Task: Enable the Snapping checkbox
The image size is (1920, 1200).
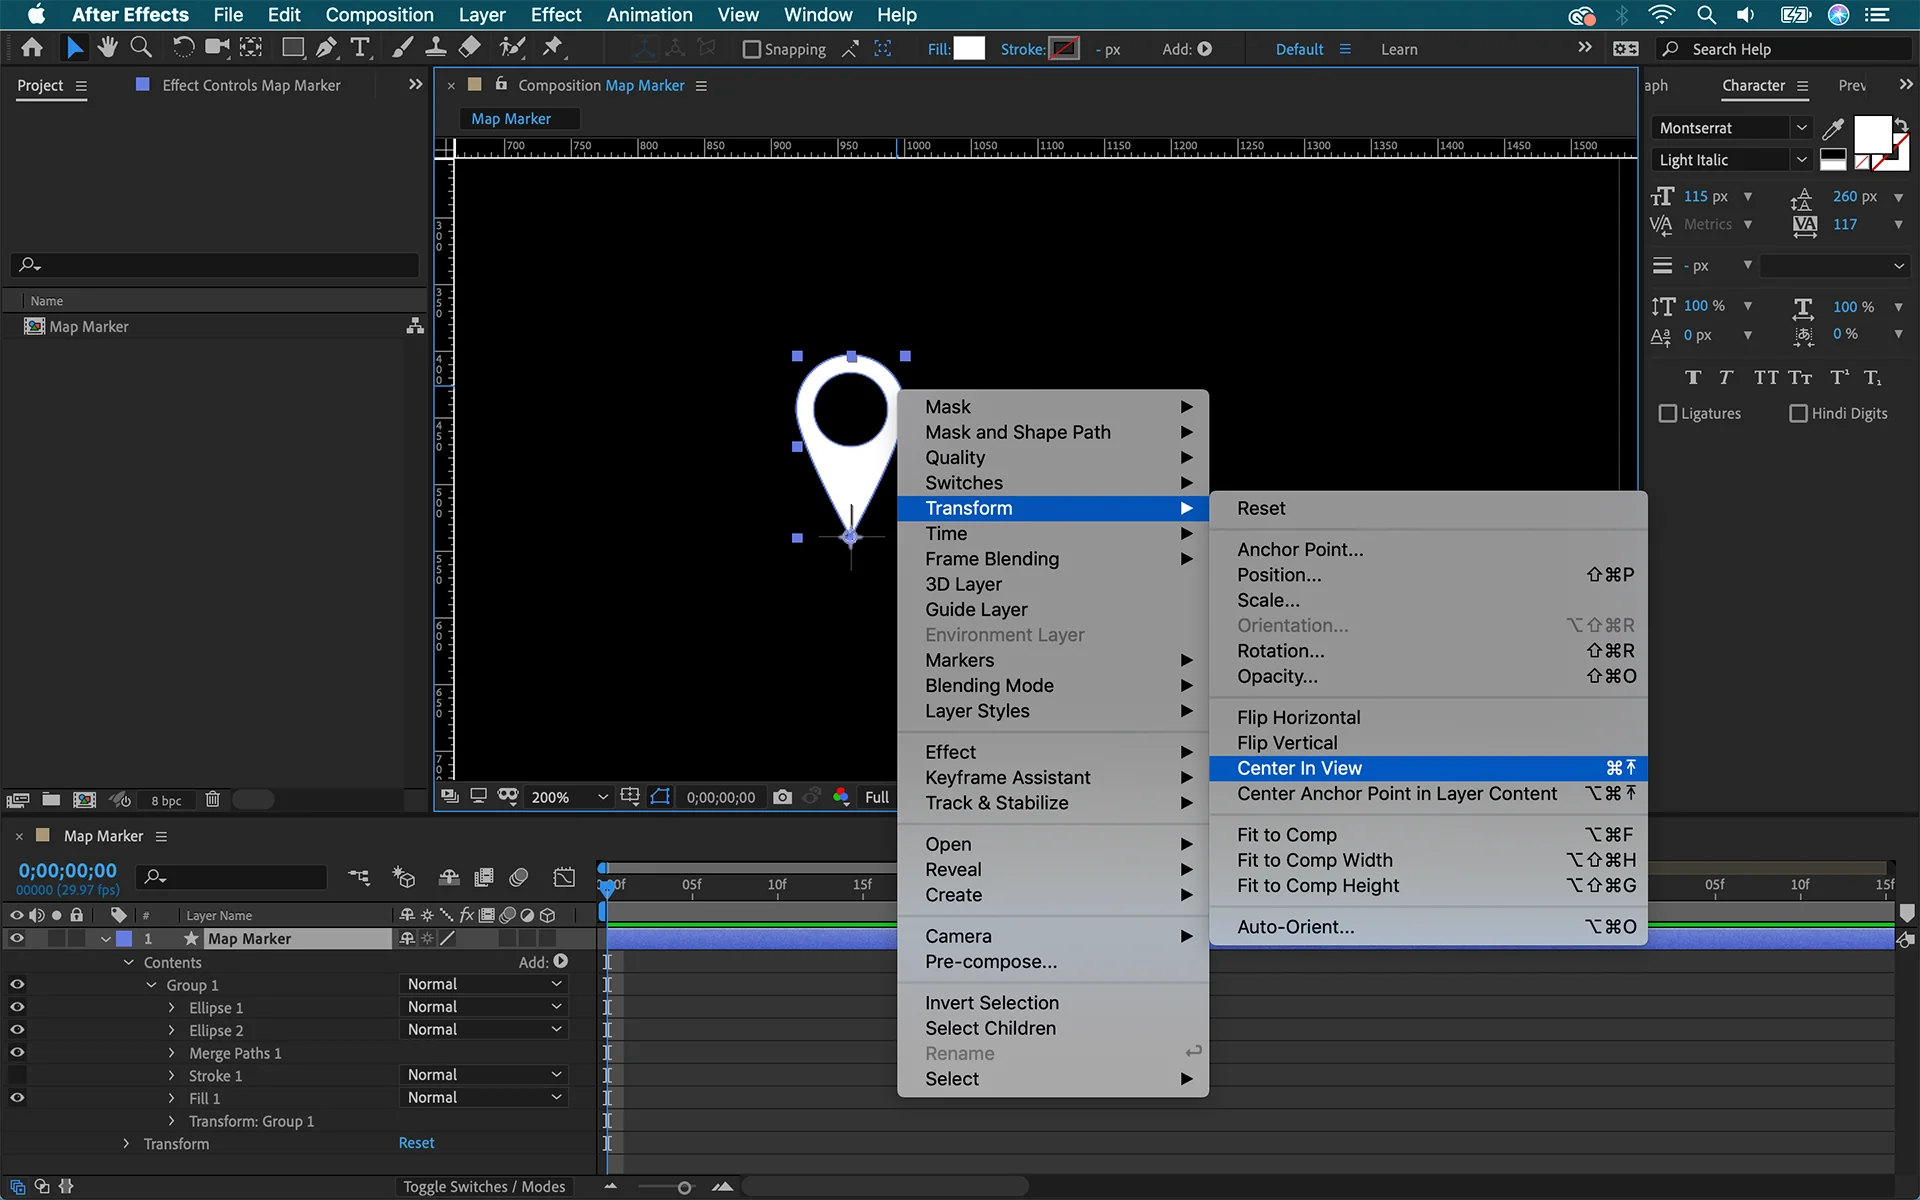Action: [x=752, y=49]
